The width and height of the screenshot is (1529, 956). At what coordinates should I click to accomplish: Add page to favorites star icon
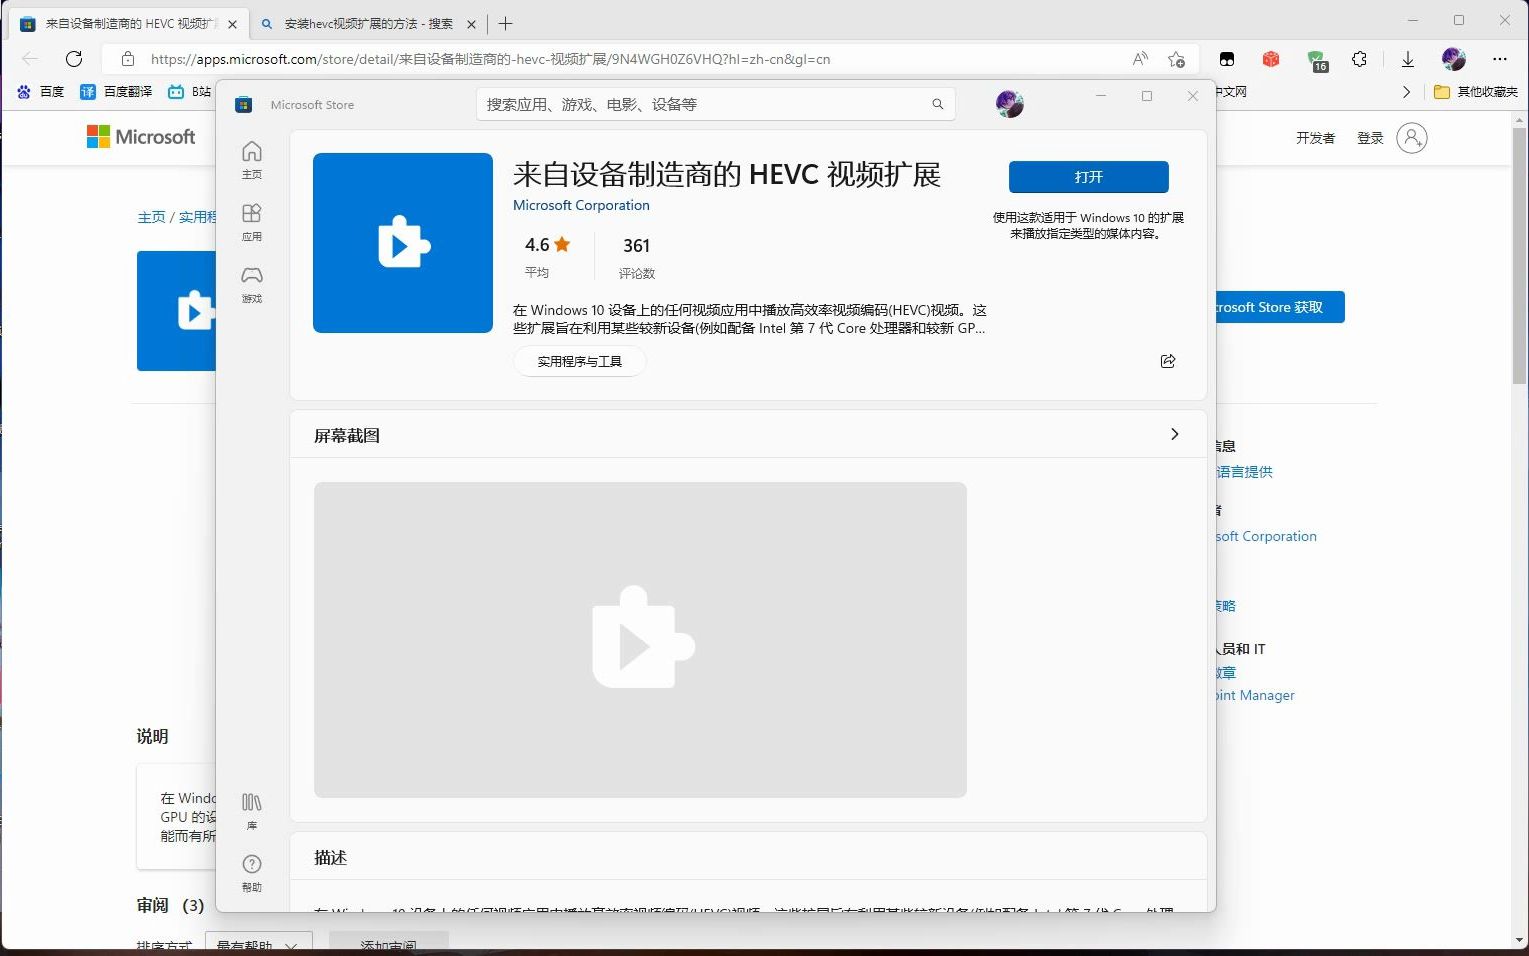[x=1177, y=59]
